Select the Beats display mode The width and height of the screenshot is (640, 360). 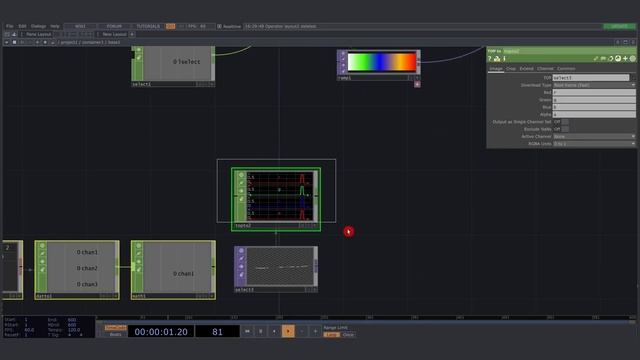point(116,334)
